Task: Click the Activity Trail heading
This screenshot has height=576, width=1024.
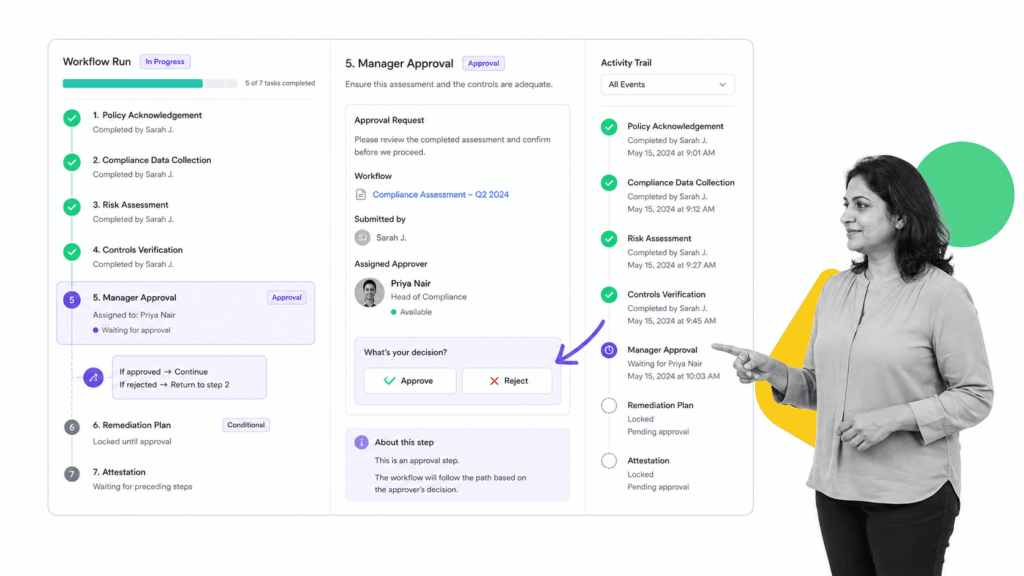Action: click(626, 63)
